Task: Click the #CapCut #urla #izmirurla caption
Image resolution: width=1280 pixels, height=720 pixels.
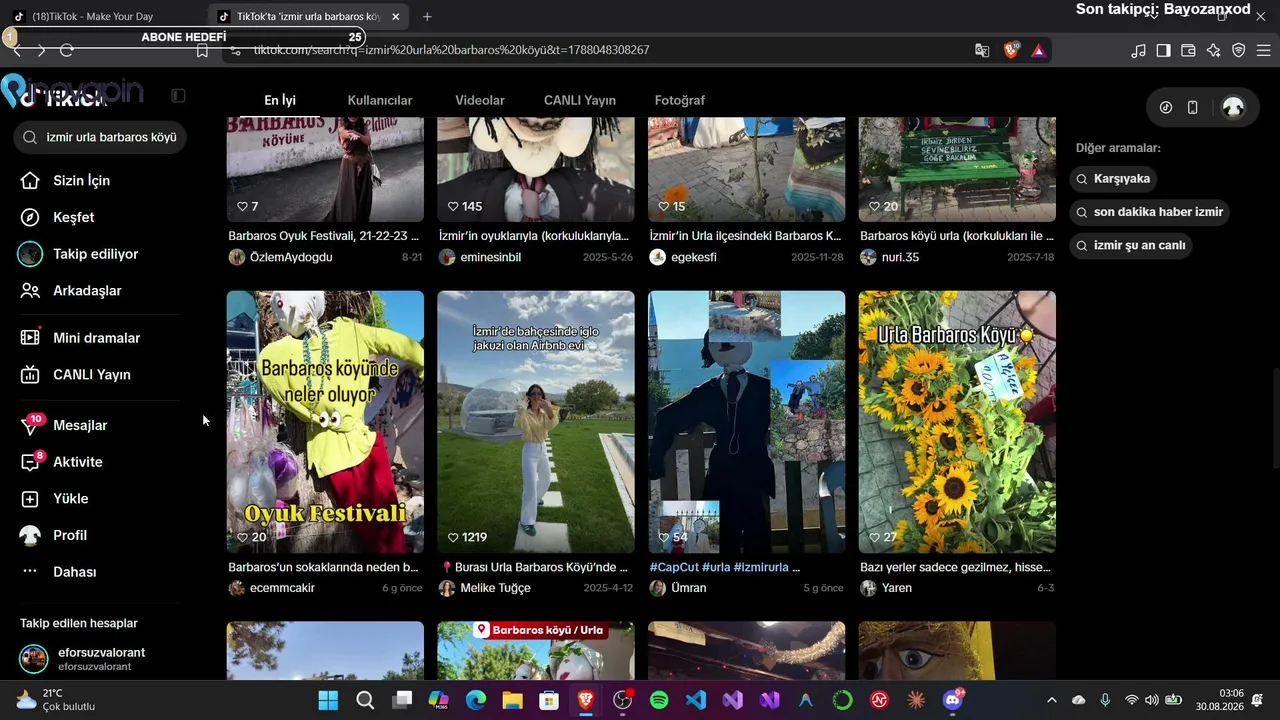Action: [x=725, y=567]
